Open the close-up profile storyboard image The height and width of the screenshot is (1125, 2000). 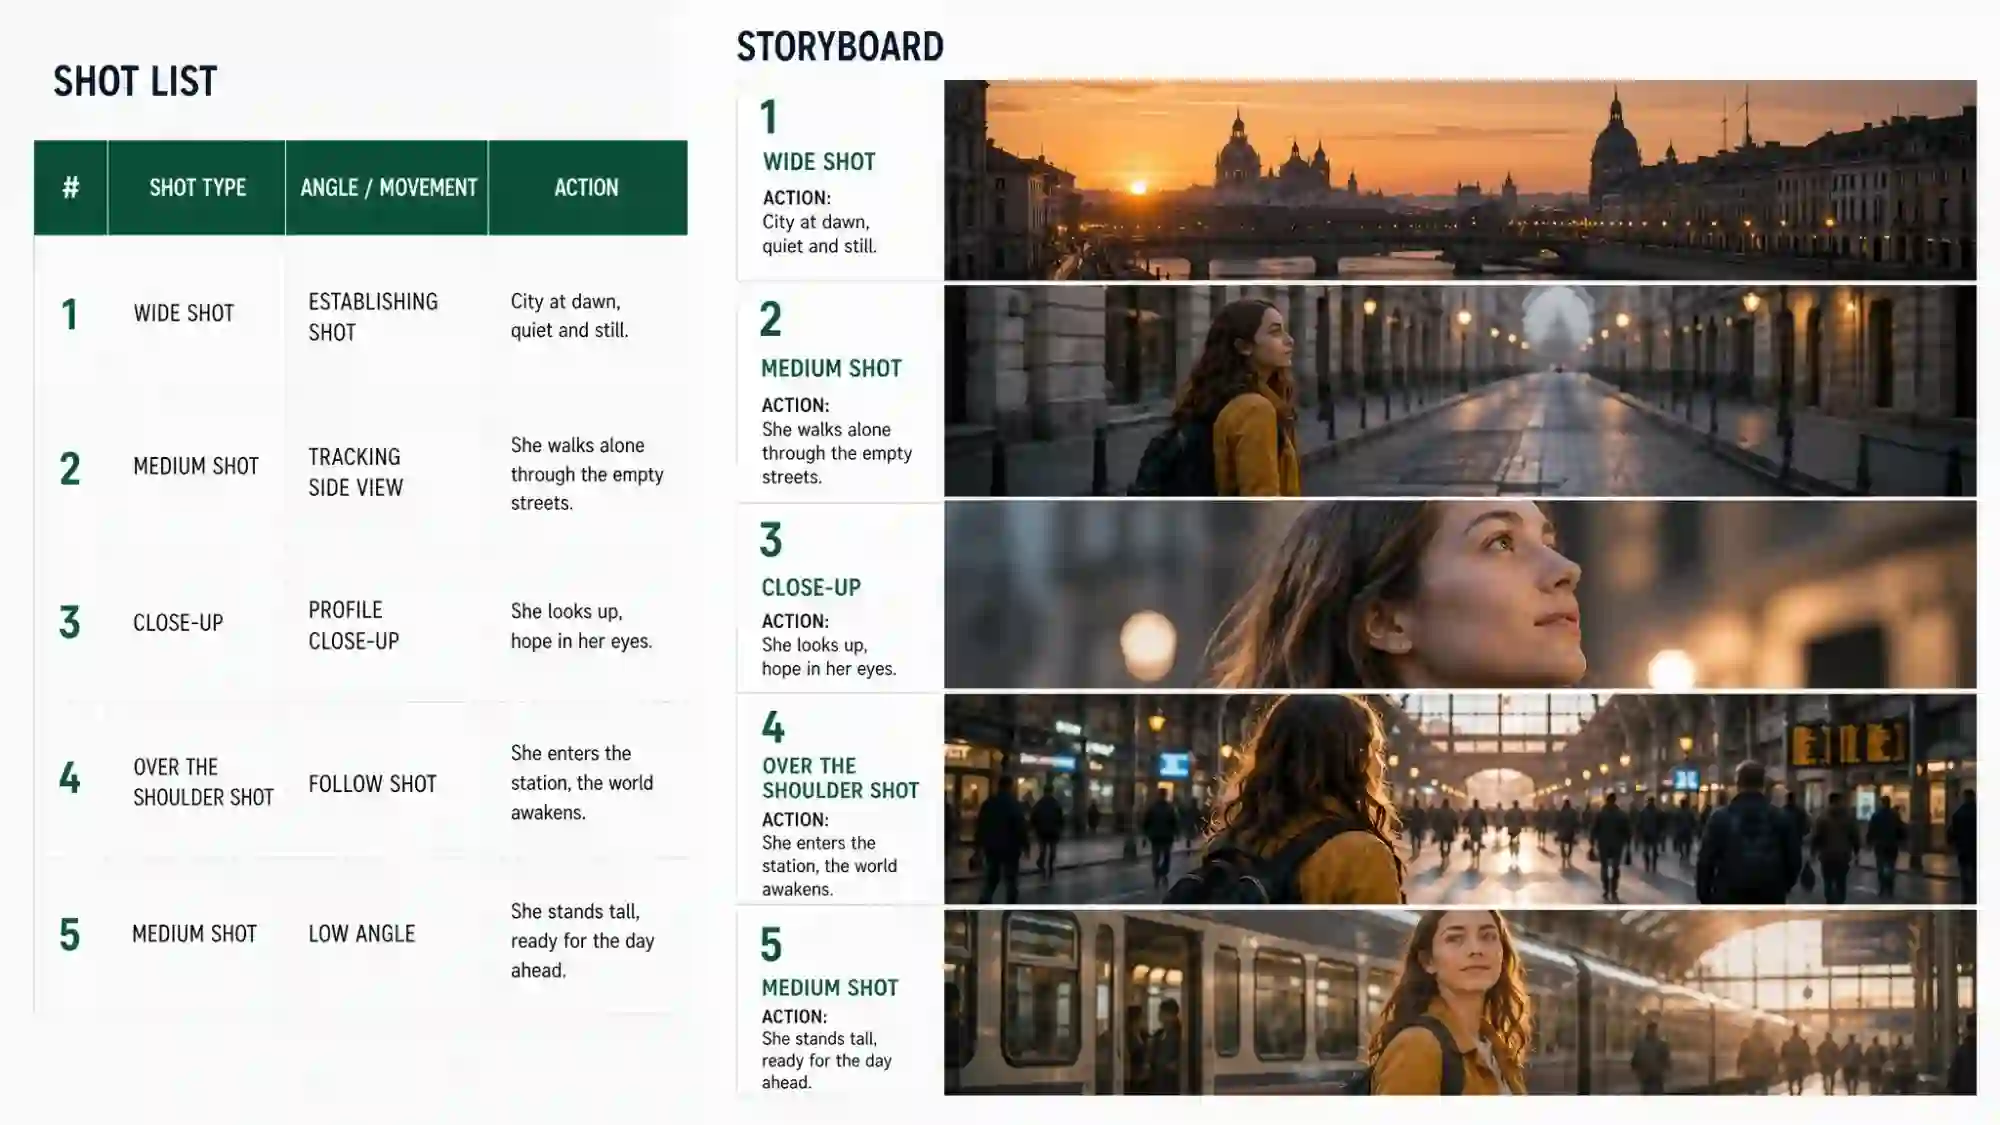tap(1460, 595)
